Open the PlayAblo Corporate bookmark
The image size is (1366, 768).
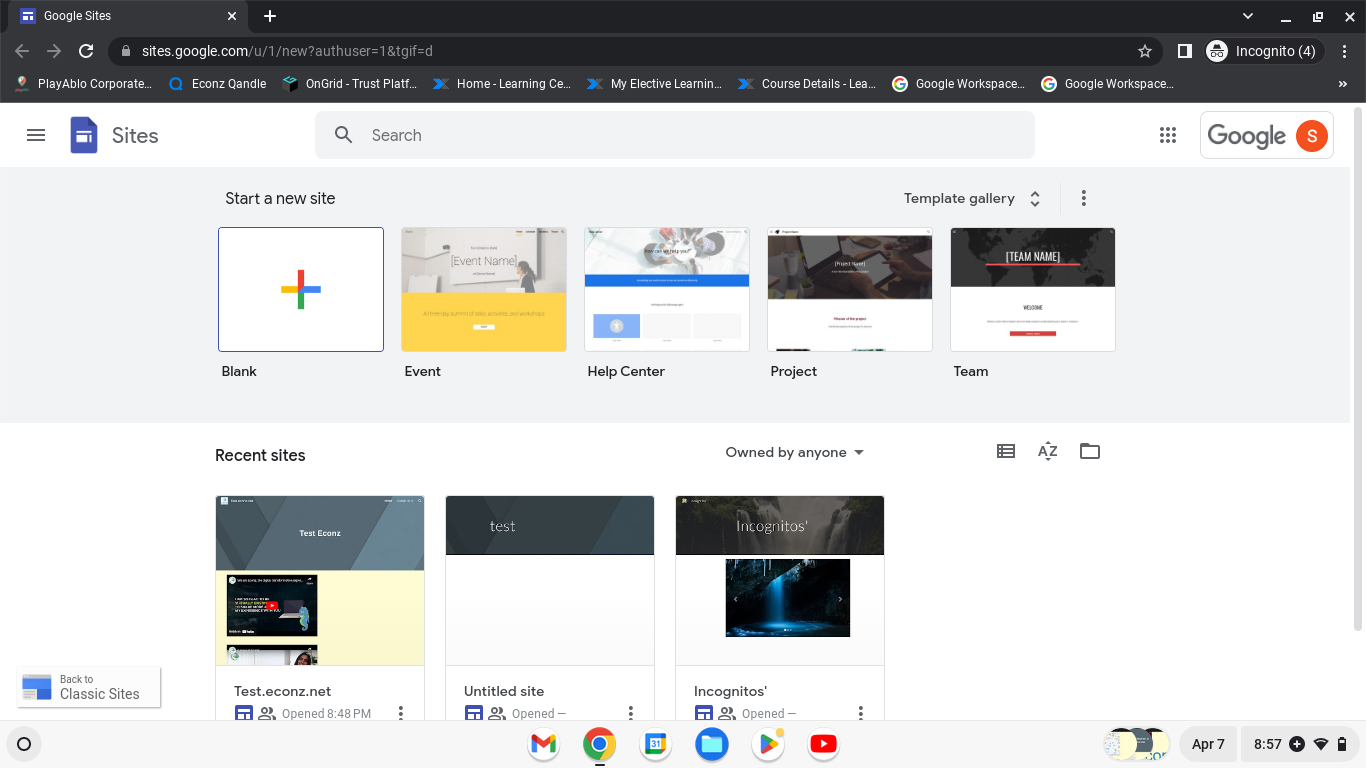point(84,84)
